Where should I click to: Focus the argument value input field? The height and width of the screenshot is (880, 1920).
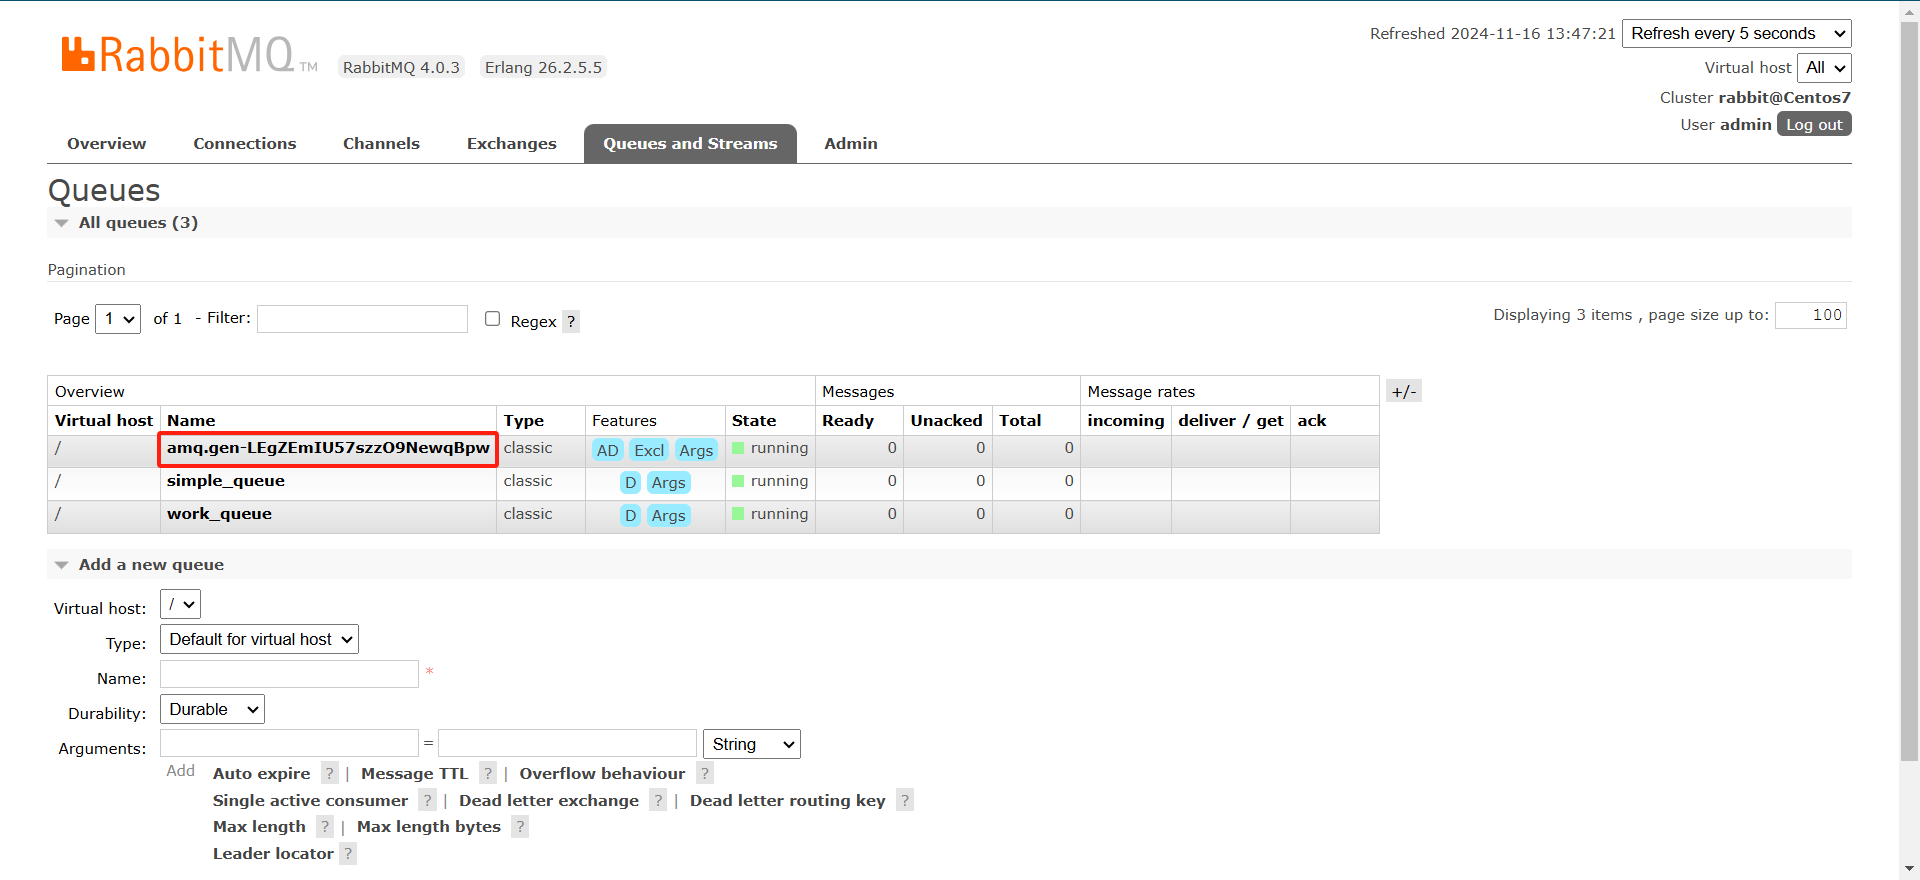point(567,743)
